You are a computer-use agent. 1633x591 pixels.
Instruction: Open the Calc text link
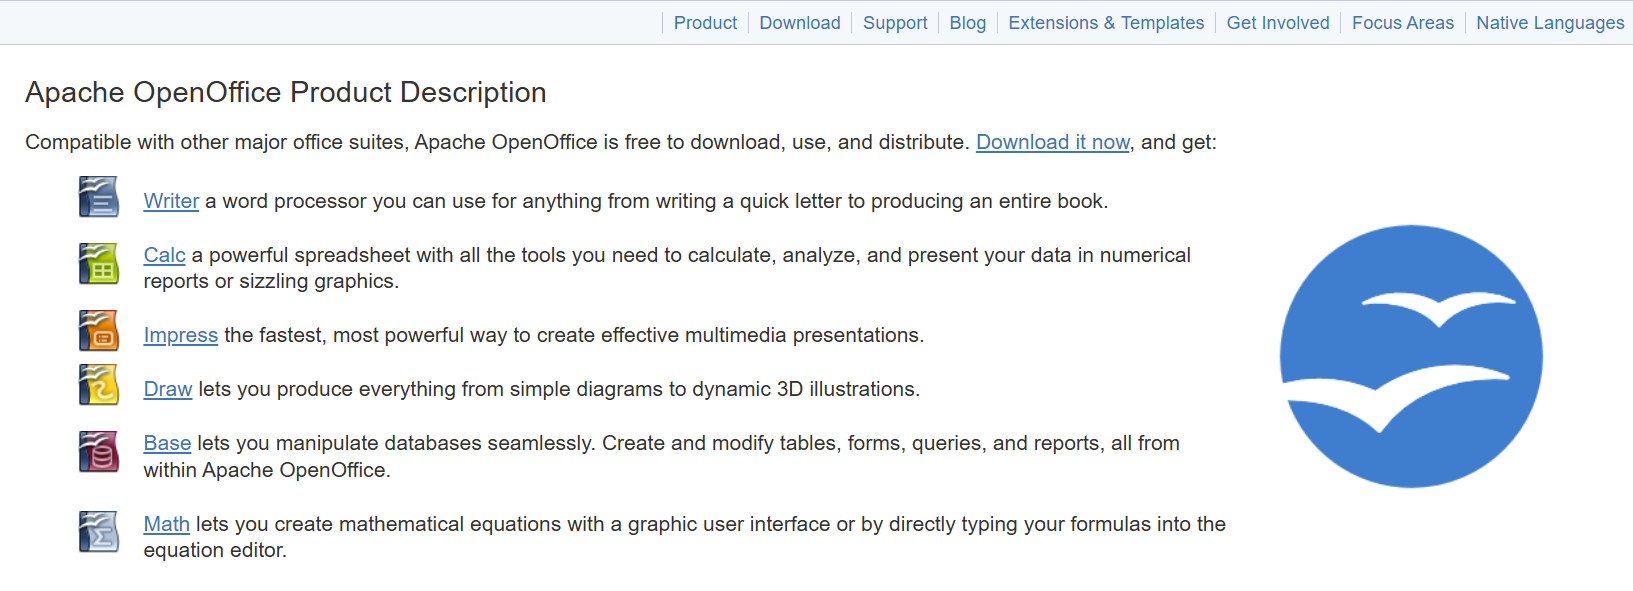pyautogui.click(x=164, y=255)
